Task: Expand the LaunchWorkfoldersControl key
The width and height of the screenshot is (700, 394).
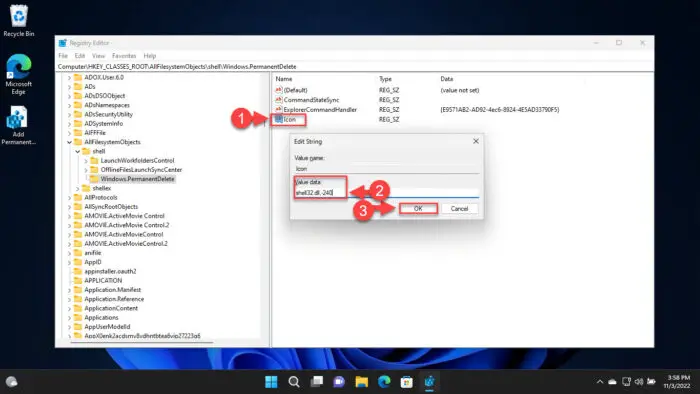Action: point(86,161)
